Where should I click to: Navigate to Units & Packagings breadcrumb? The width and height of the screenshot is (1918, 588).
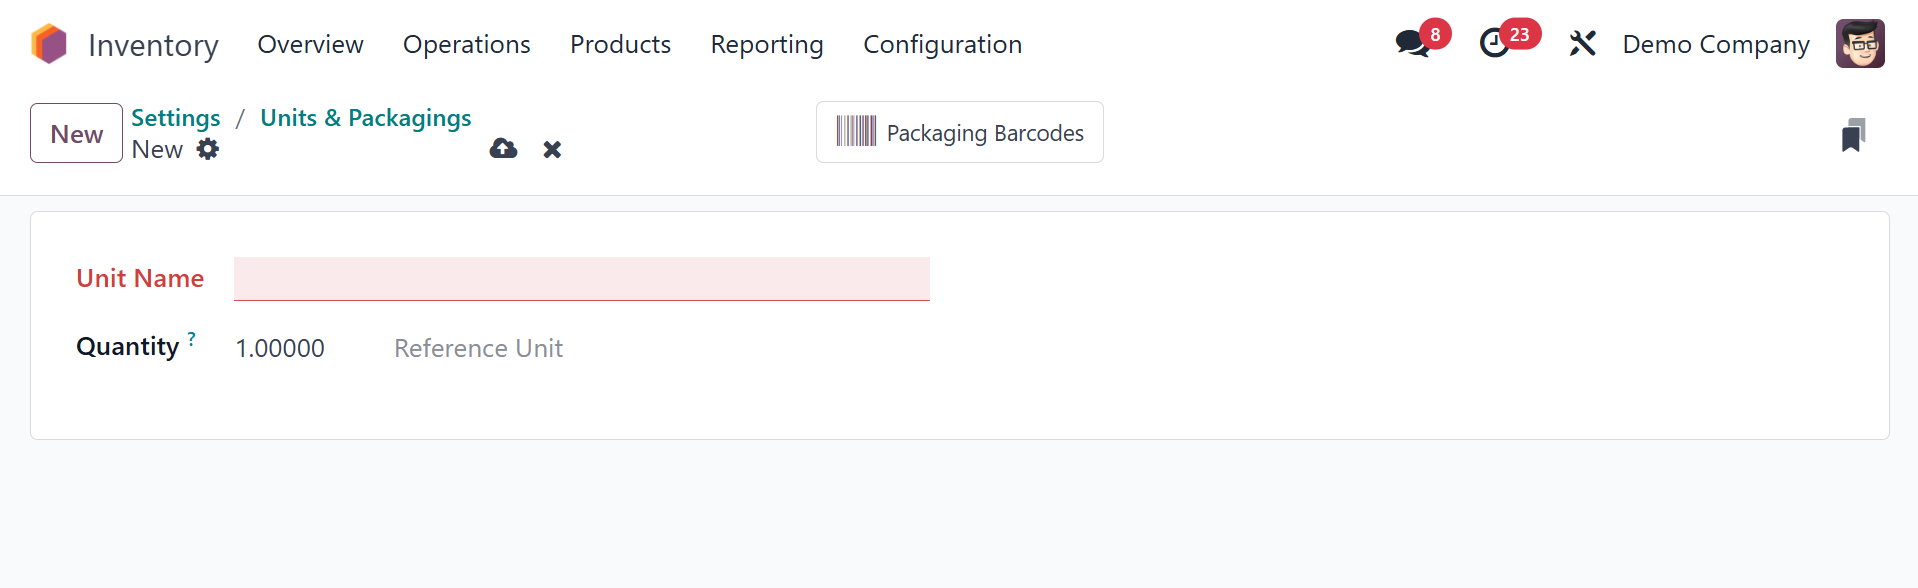[365, 118]
